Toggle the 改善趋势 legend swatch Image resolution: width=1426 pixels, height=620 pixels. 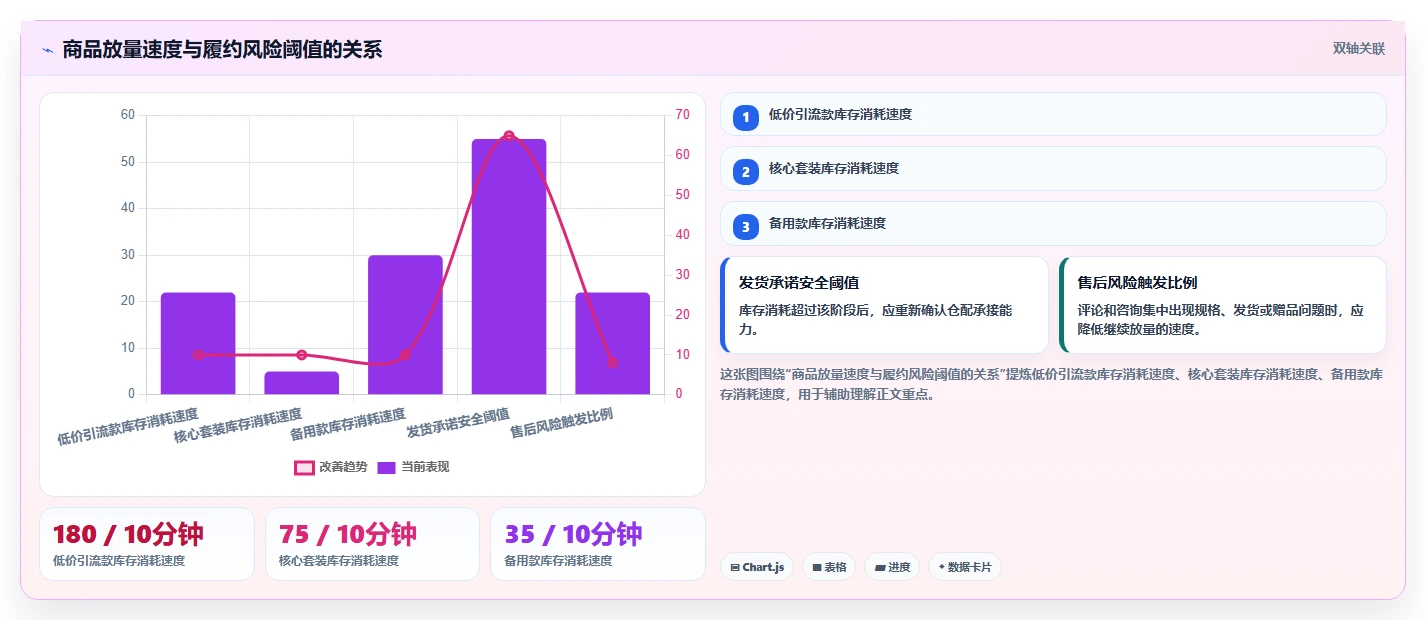[x=304, y=467]
